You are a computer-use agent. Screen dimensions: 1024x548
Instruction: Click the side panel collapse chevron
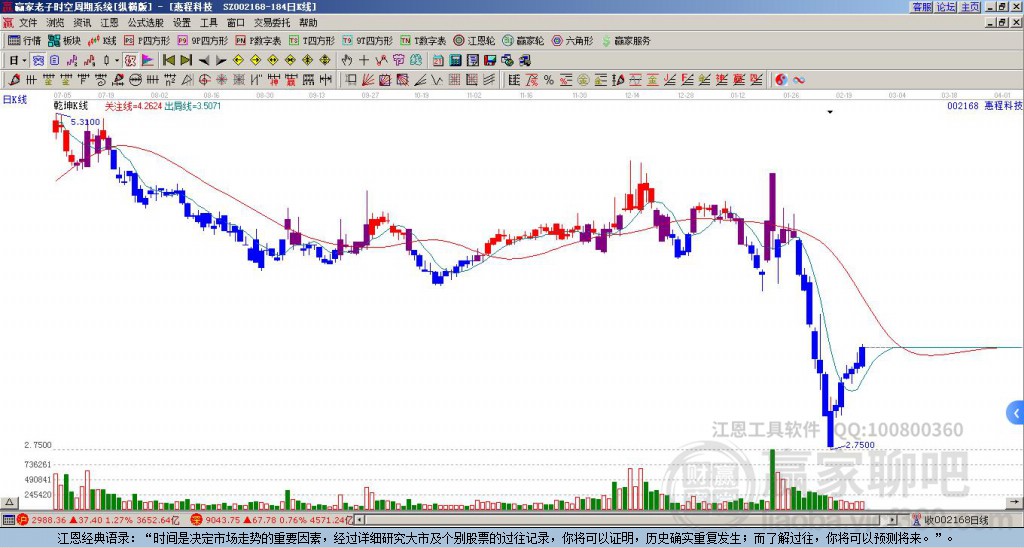pos(1016,413)
